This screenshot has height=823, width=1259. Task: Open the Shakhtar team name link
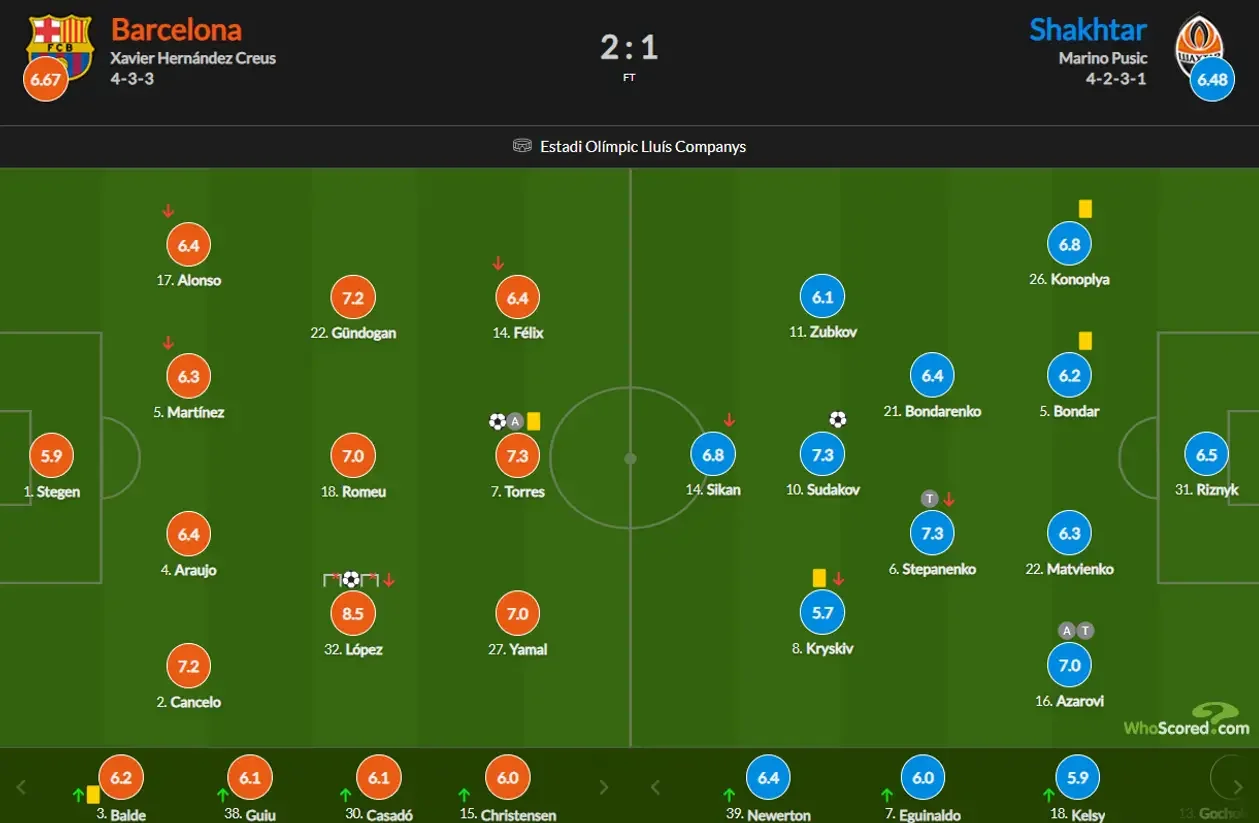coord(1088,29)
